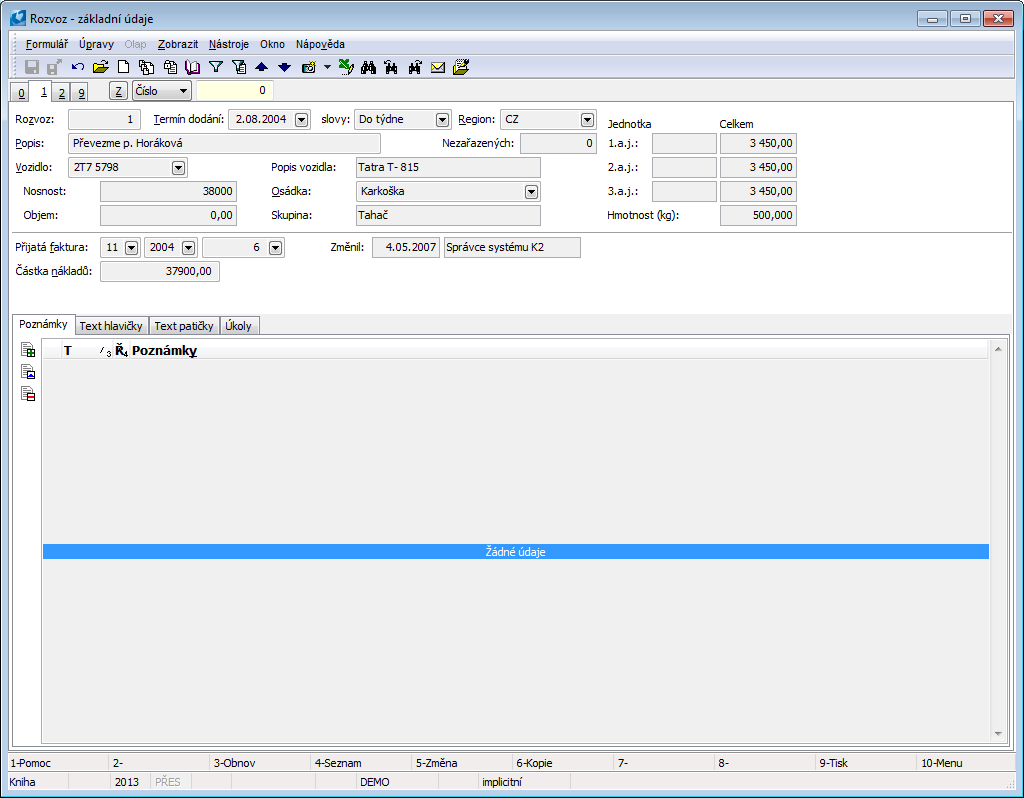Click the red-lined documents icon

tap(170, 67)
